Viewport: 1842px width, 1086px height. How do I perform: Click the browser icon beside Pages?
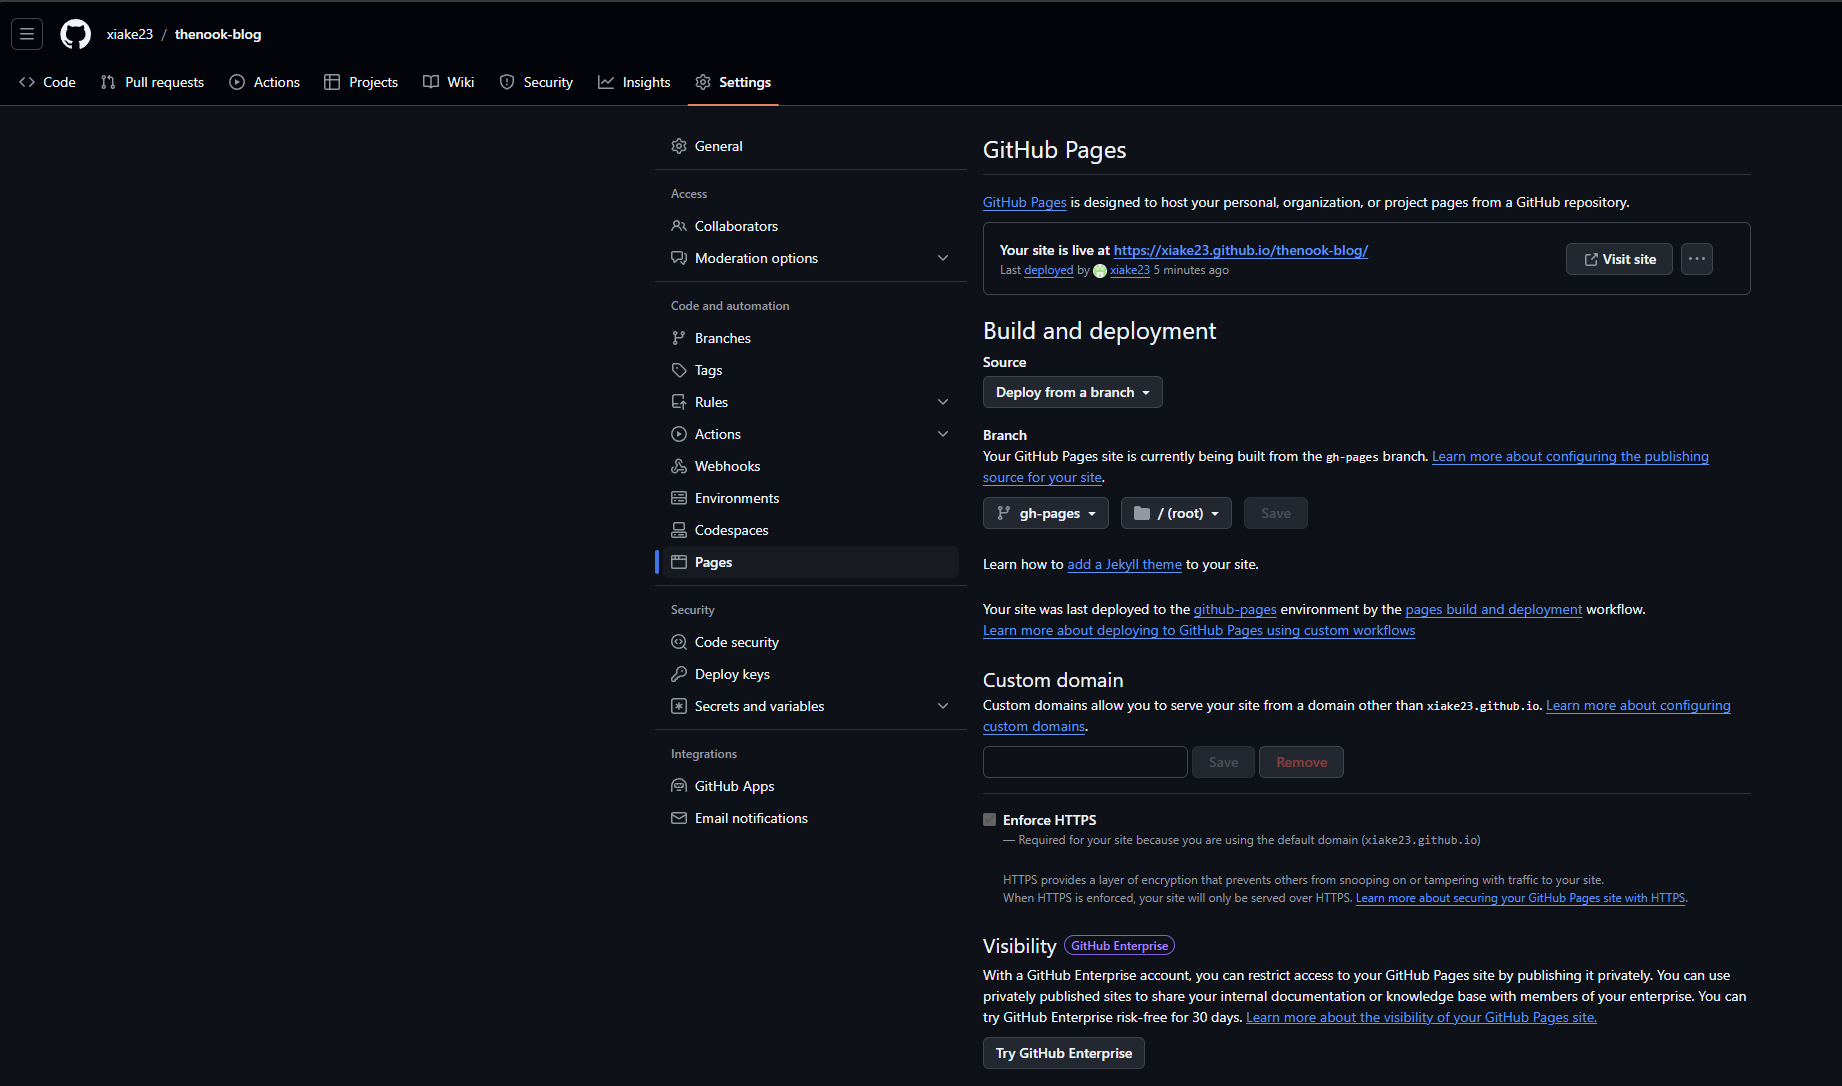tap(679, 562)
